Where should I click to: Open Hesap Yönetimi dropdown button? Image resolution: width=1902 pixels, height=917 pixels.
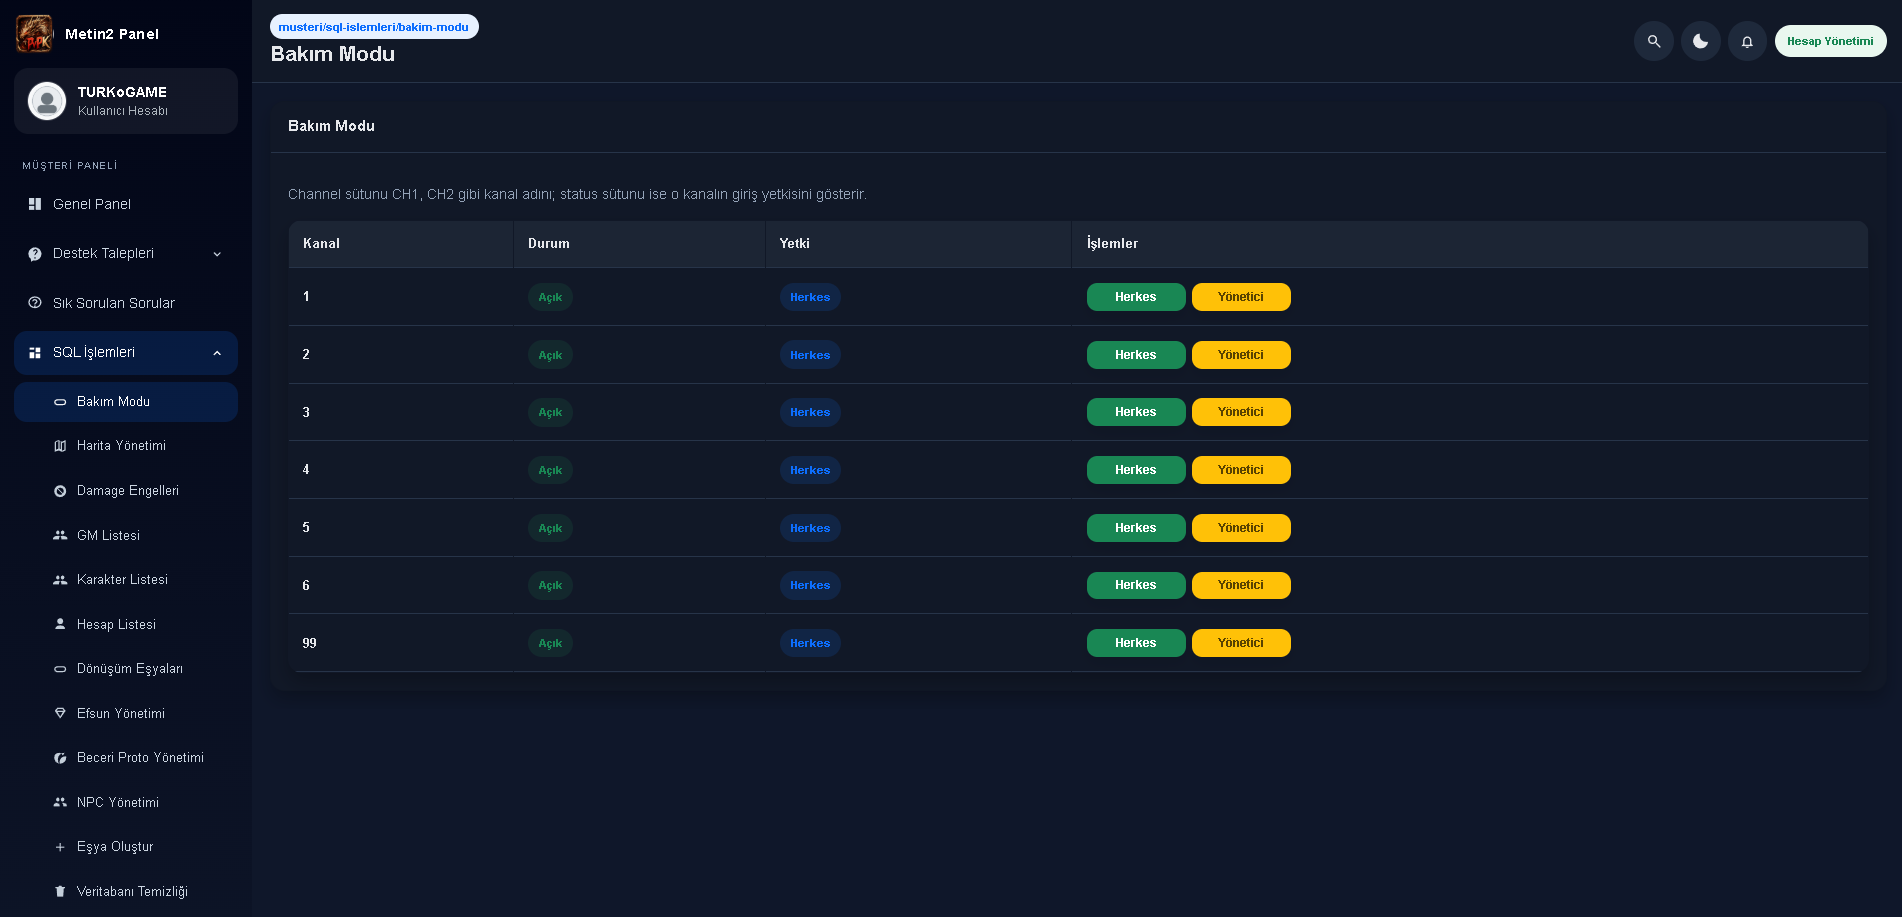point(1830,41)
